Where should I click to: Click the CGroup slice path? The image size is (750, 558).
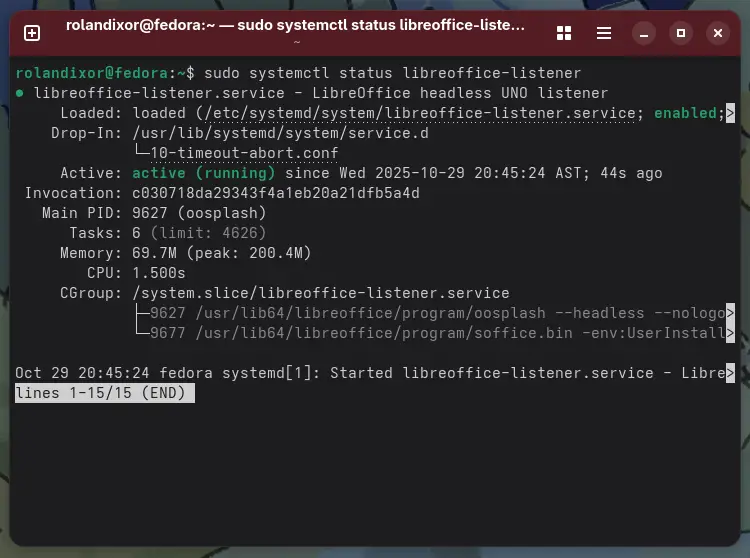point(320,293)
